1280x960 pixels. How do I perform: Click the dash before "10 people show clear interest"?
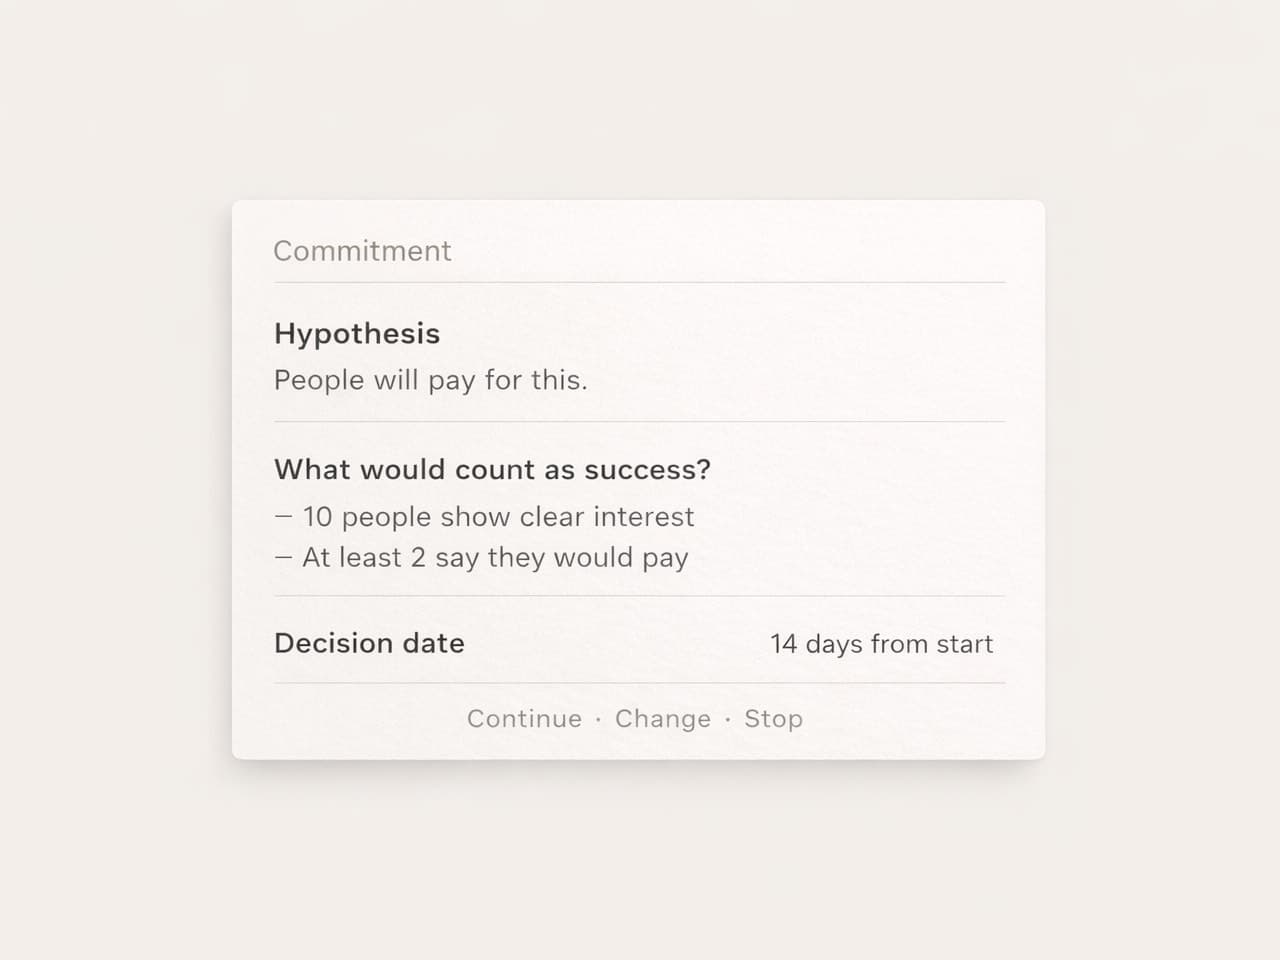click(284, 517)
